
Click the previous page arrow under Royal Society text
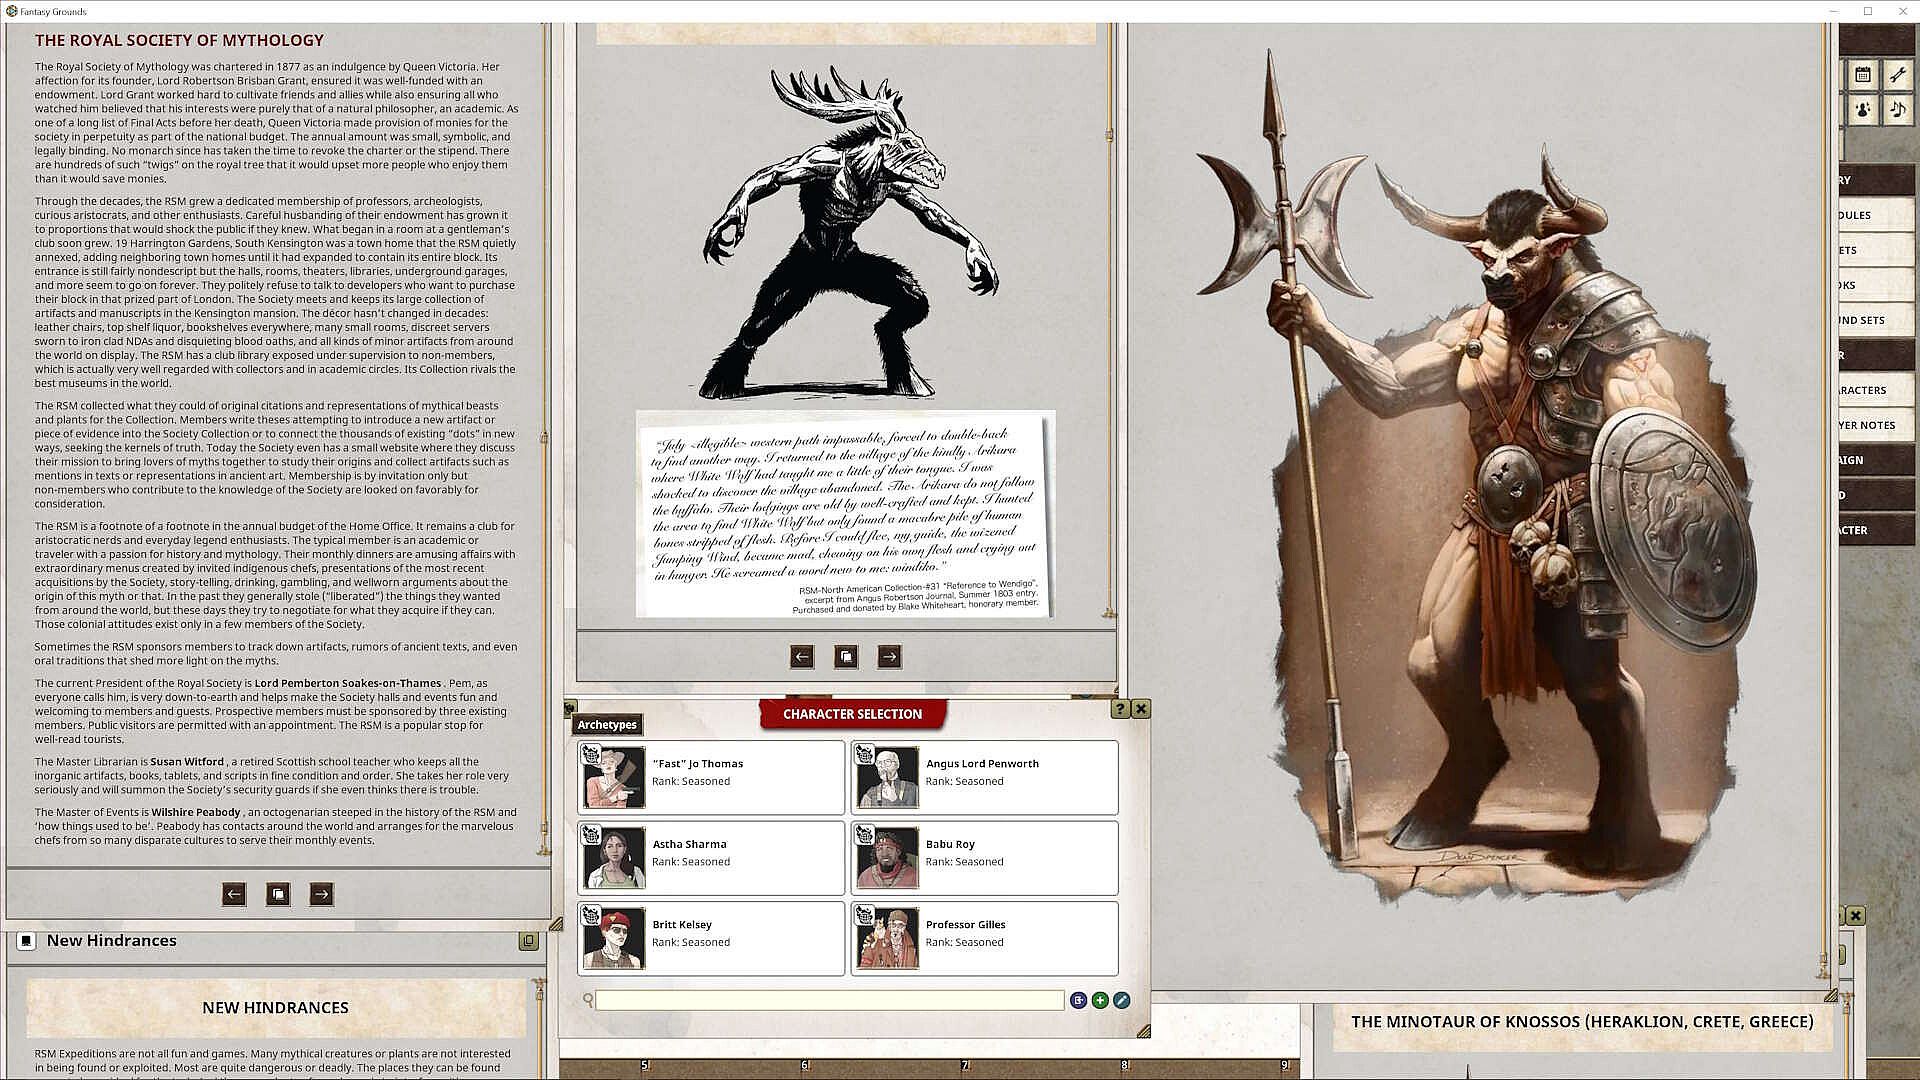234,894
